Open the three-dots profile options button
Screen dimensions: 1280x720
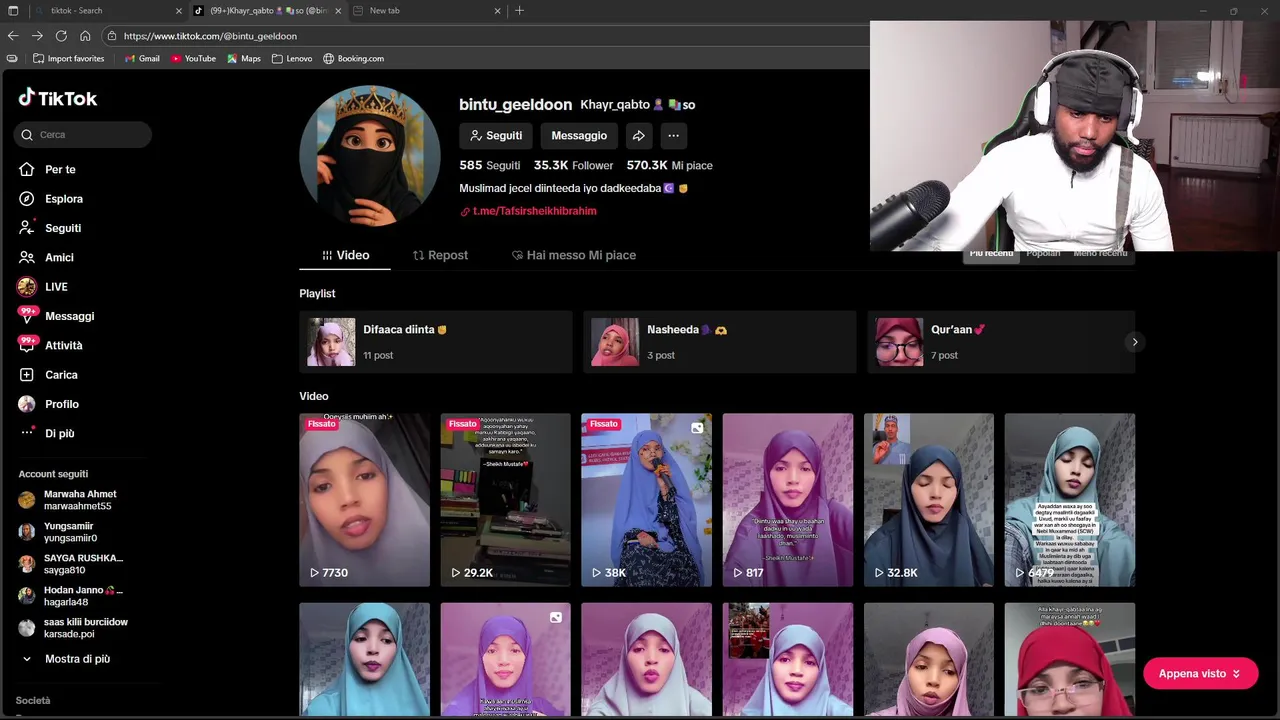click(x=673, y=136)
